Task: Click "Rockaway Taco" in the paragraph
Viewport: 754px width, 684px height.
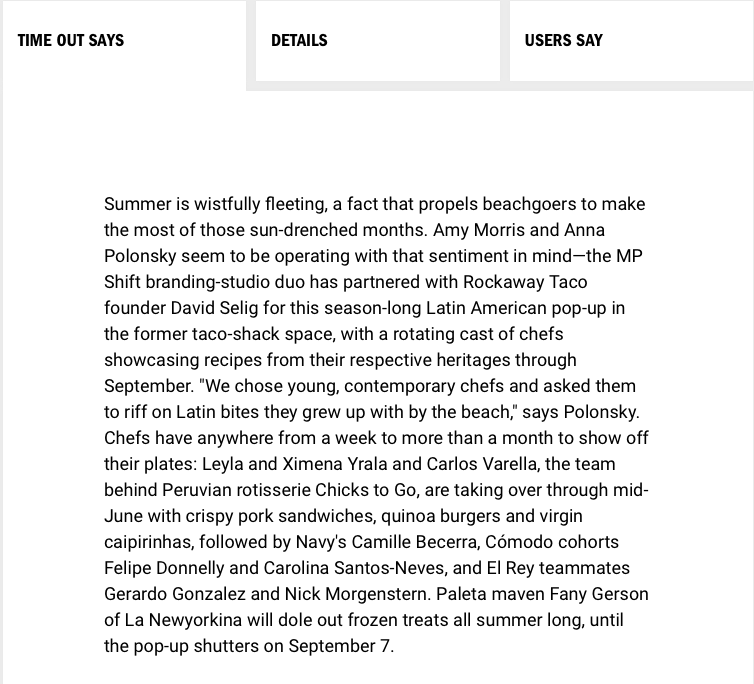Action: tap(525, 282)
